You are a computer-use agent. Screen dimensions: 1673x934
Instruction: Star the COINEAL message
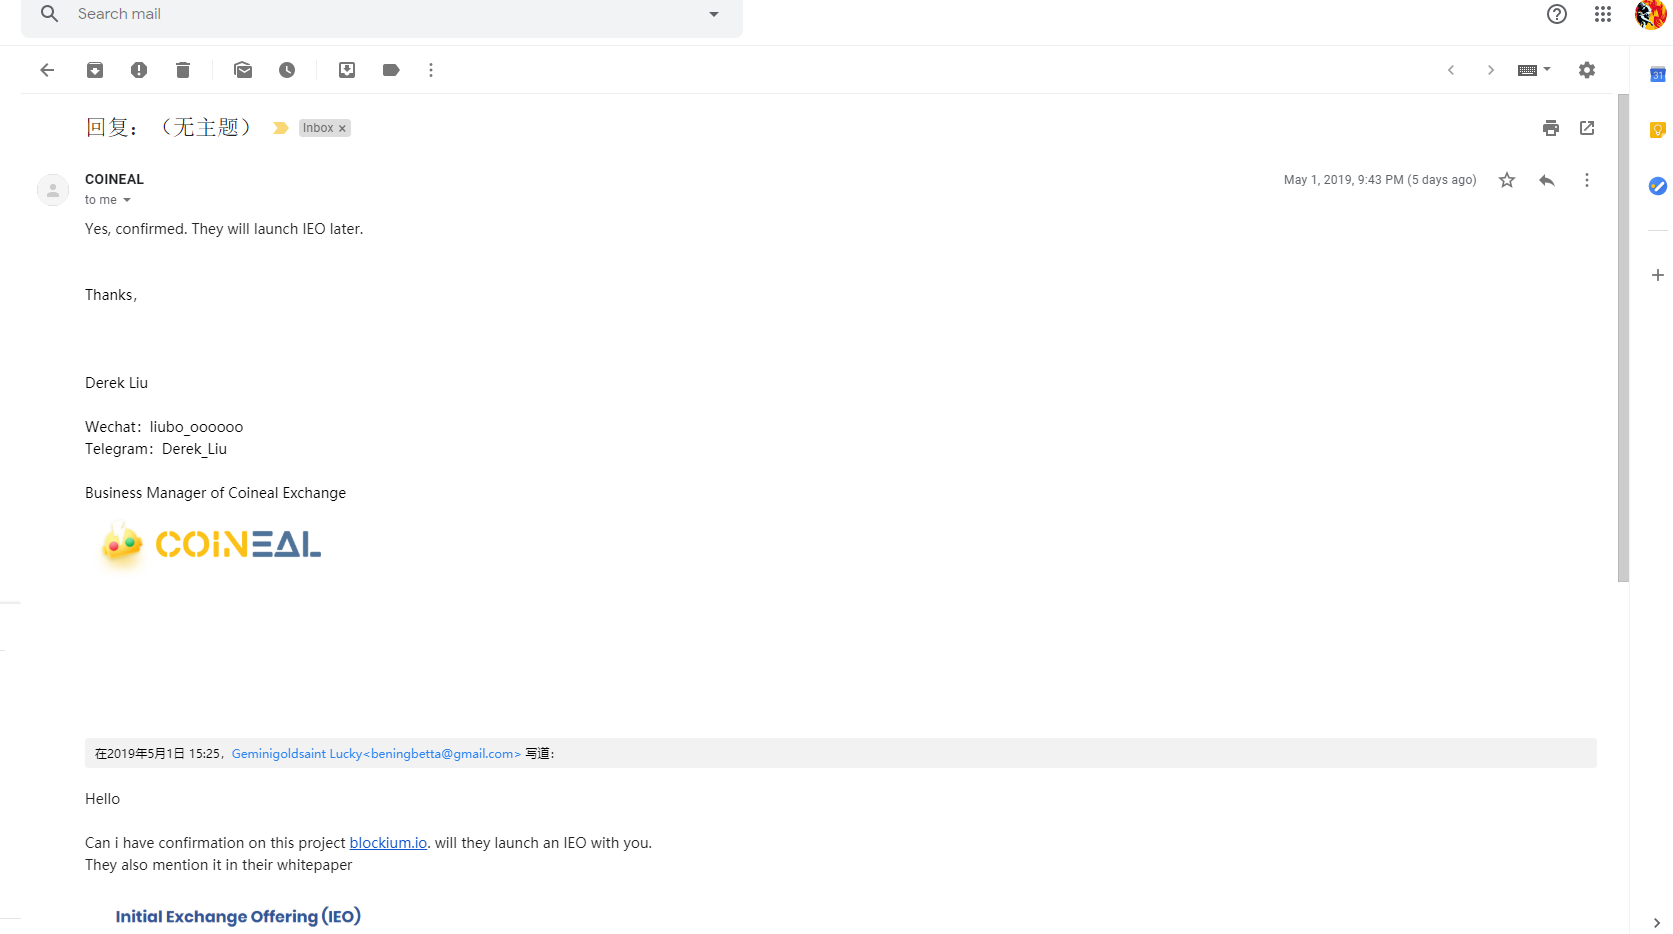[1507, 180]
